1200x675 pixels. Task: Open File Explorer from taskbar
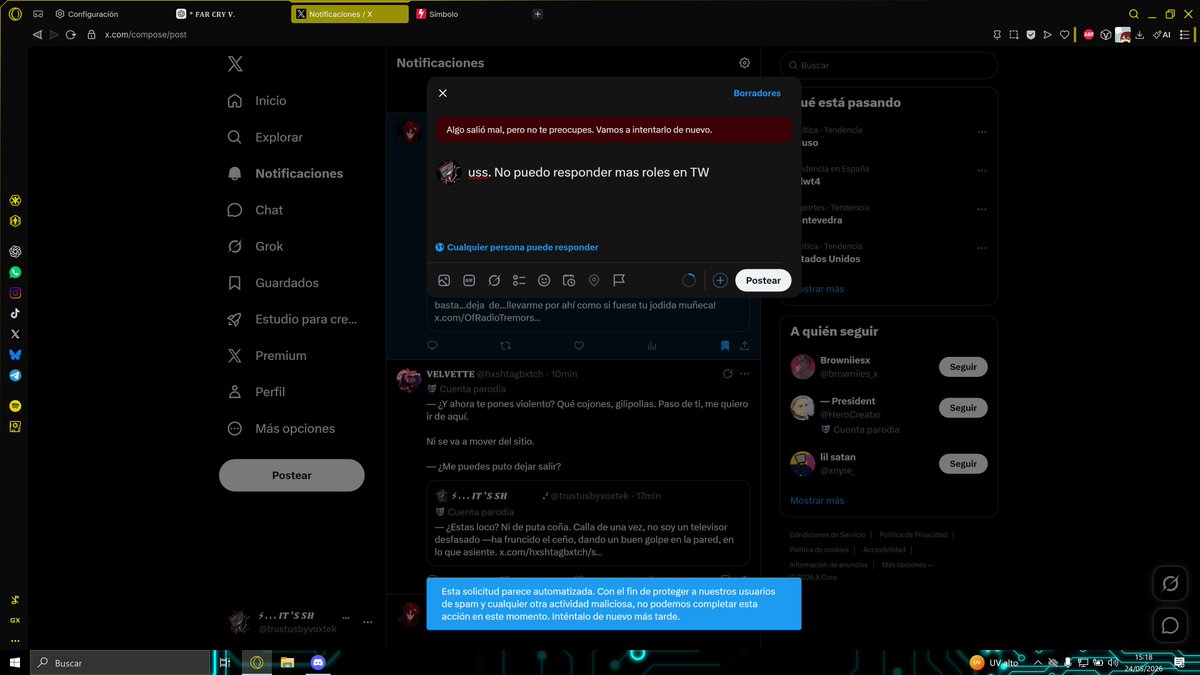287,663
